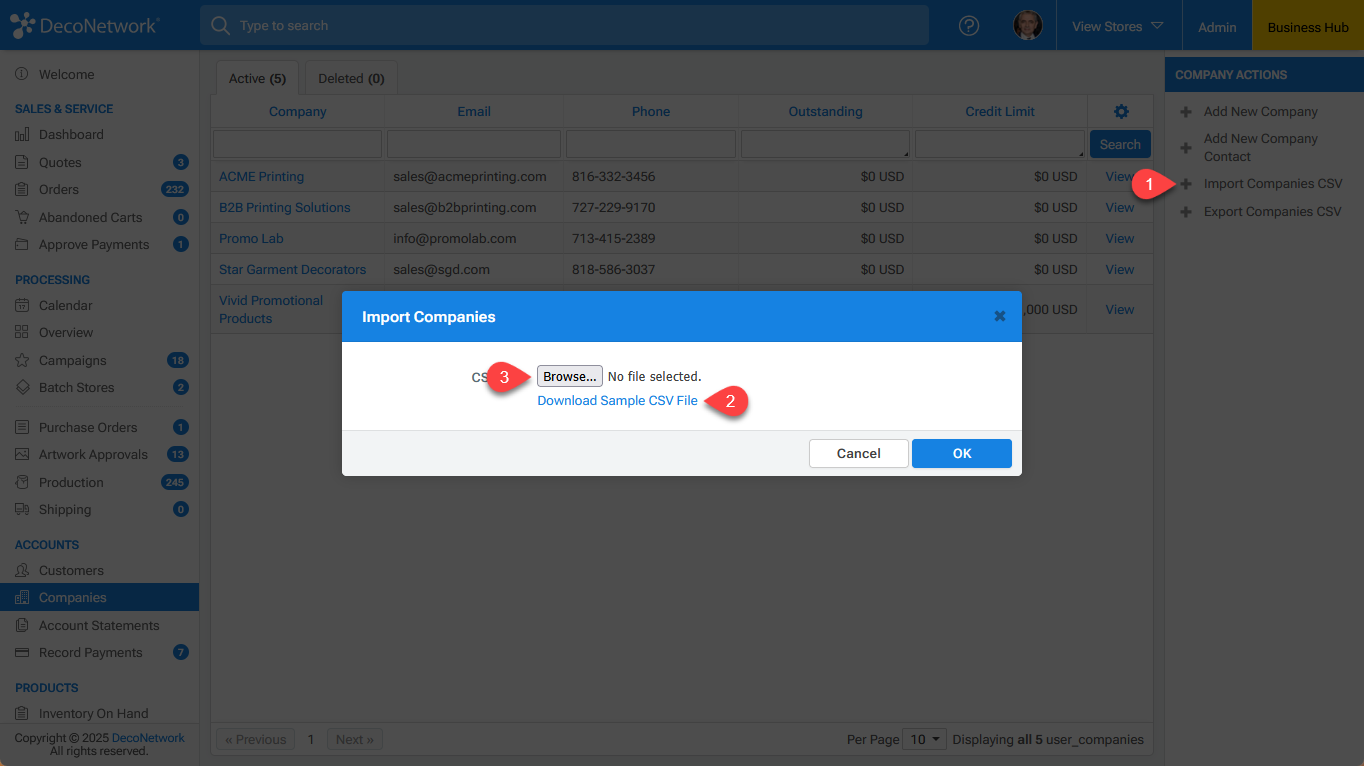Close the Import Companies dialog
The height and width of the screenshot is (766, 1364).
click(999, 316)
